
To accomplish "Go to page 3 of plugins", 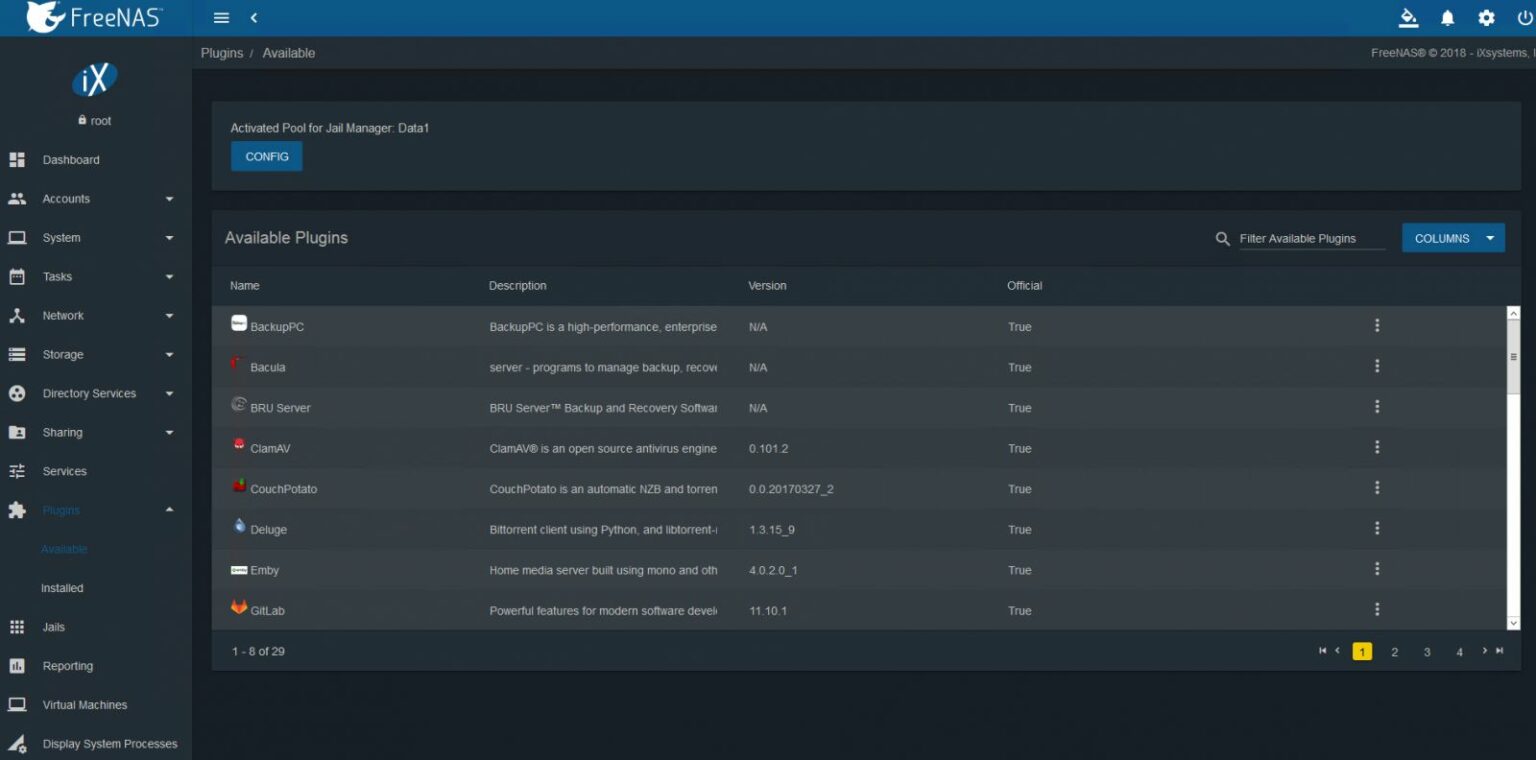I will (x=1427, y=652).
